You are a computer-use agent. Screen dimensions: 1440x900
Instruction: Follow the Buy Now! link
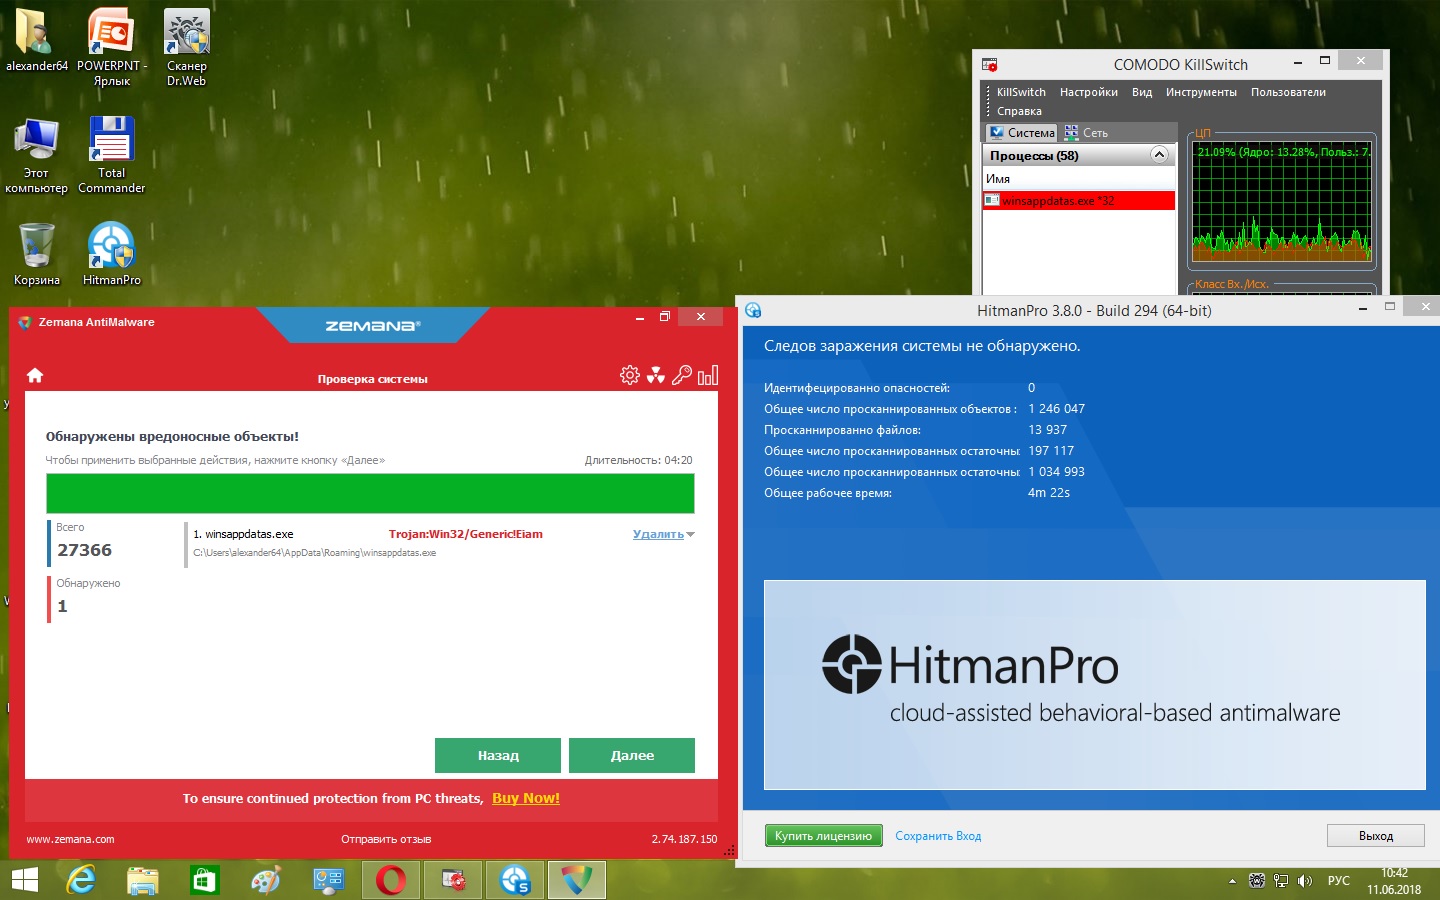526,798
